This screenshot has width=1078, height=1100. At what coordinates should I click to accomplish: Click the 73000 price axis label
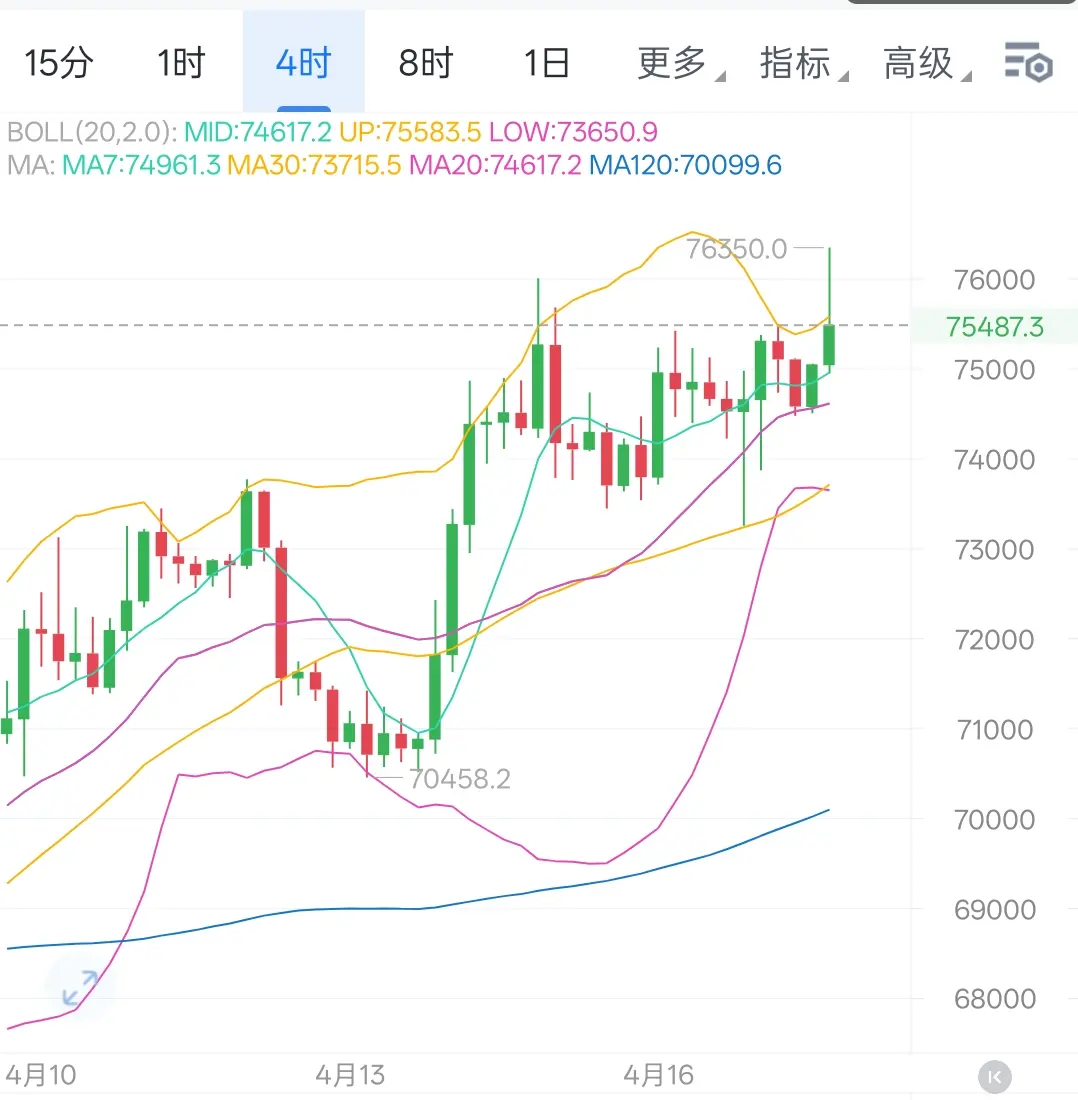point(995,550)
